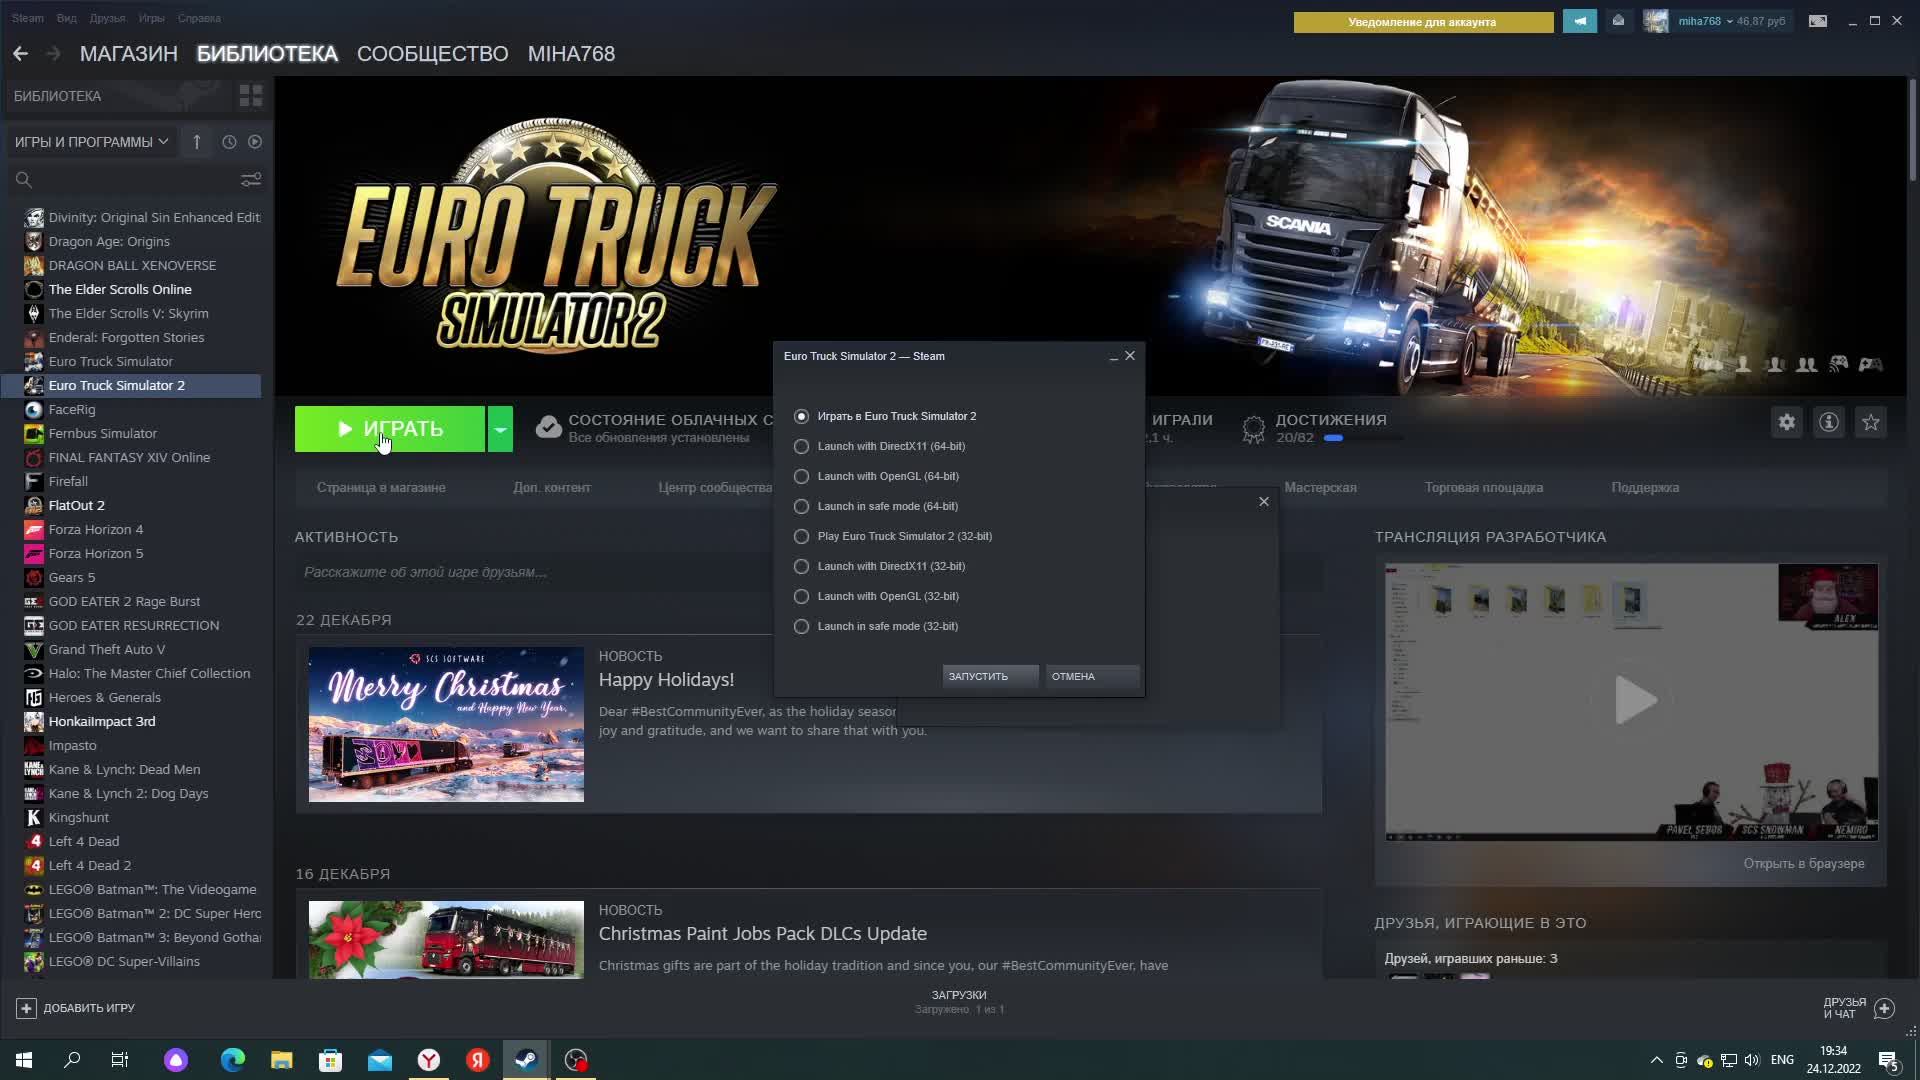Open the Сообщество tab
This screenshot has width=1920, height=1080.
click(x=432, y=54)
